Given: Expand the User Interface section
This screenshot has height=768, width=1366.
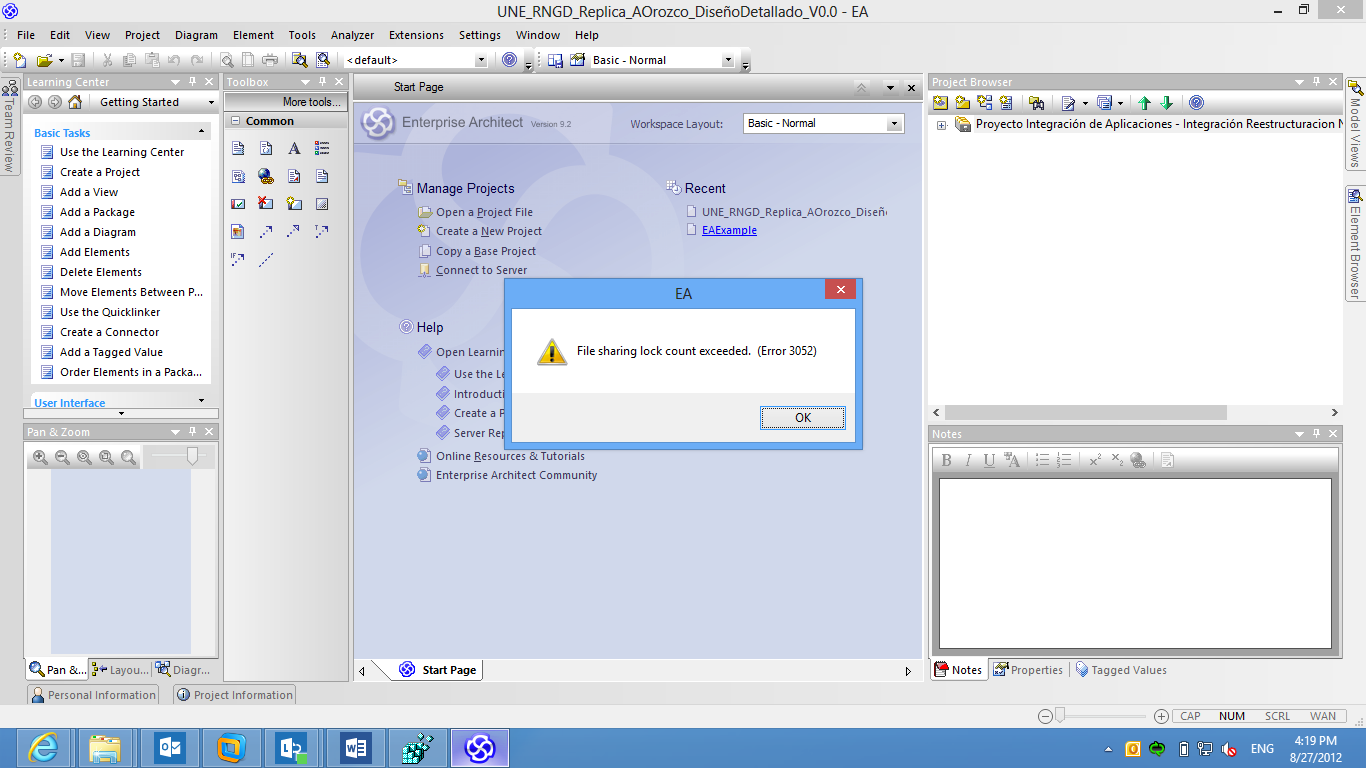Looking at the screenshot, I should pos(201,401).
